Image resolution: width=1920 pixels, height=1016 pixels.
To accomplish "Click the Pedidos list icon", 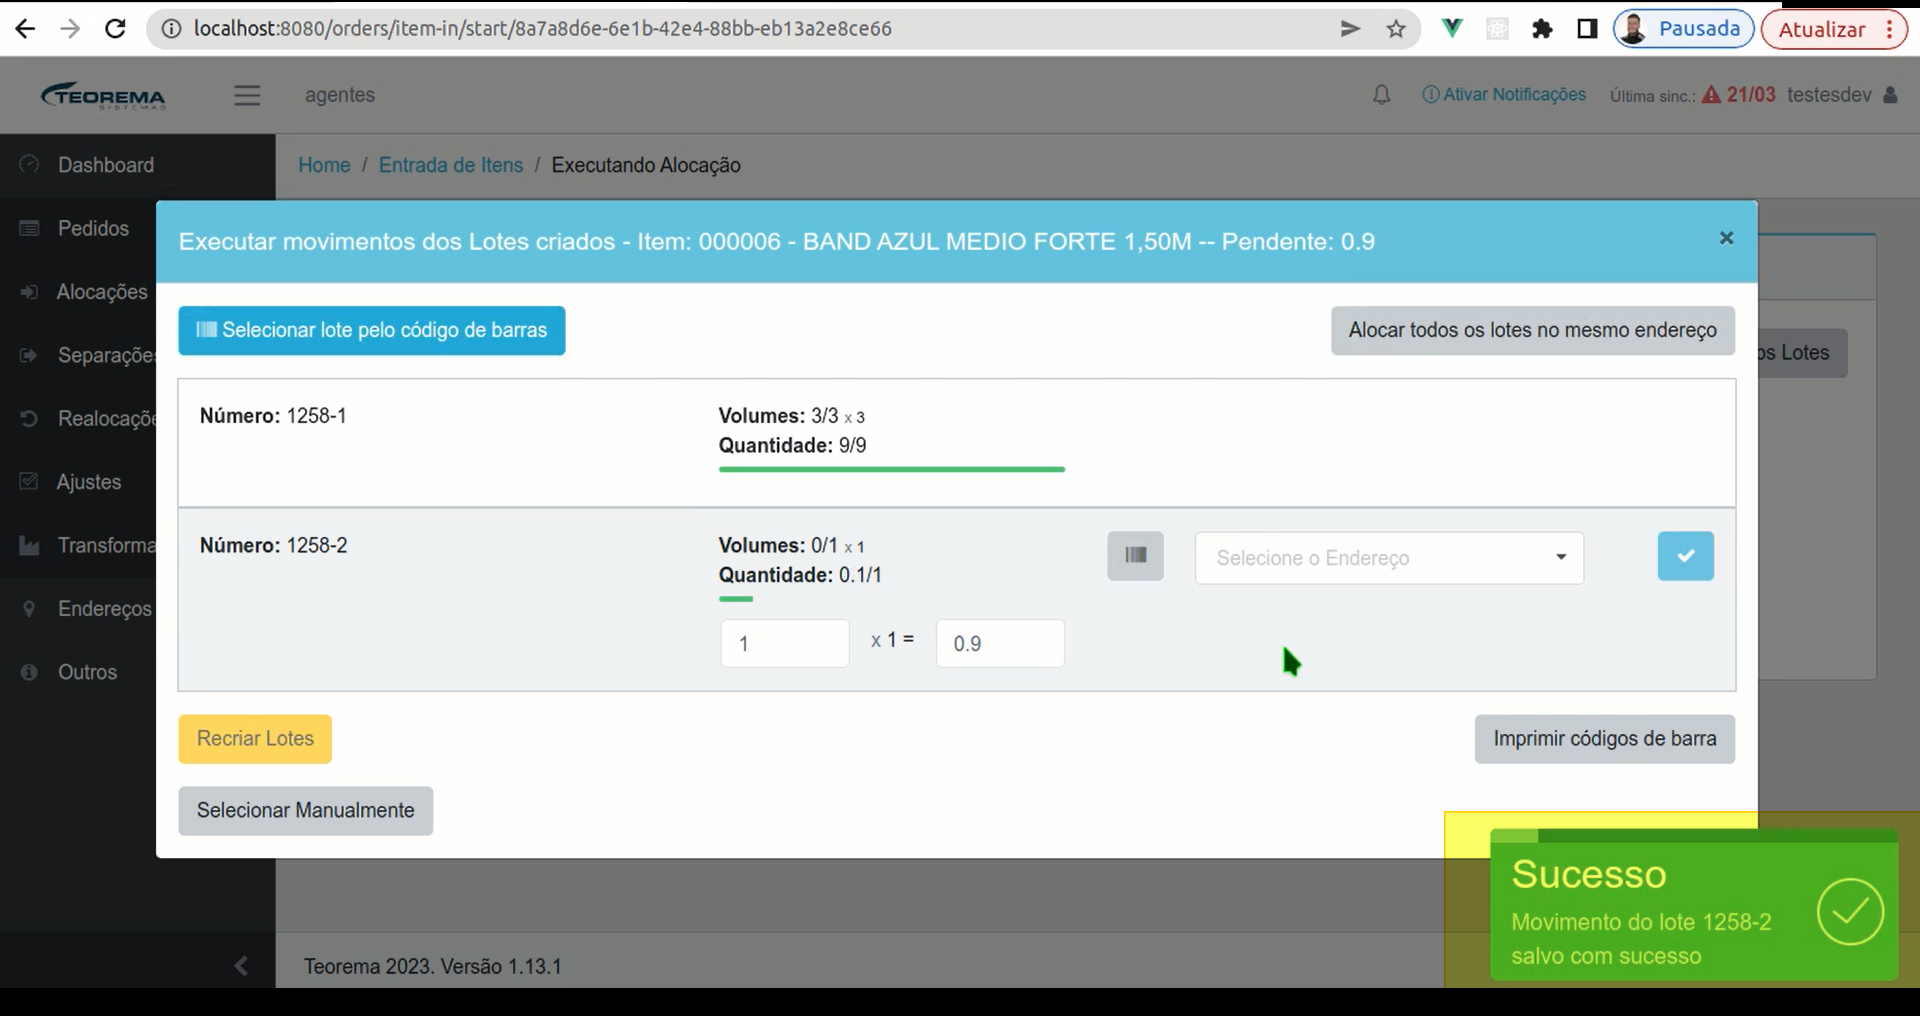I will click(x=29, y=228).
